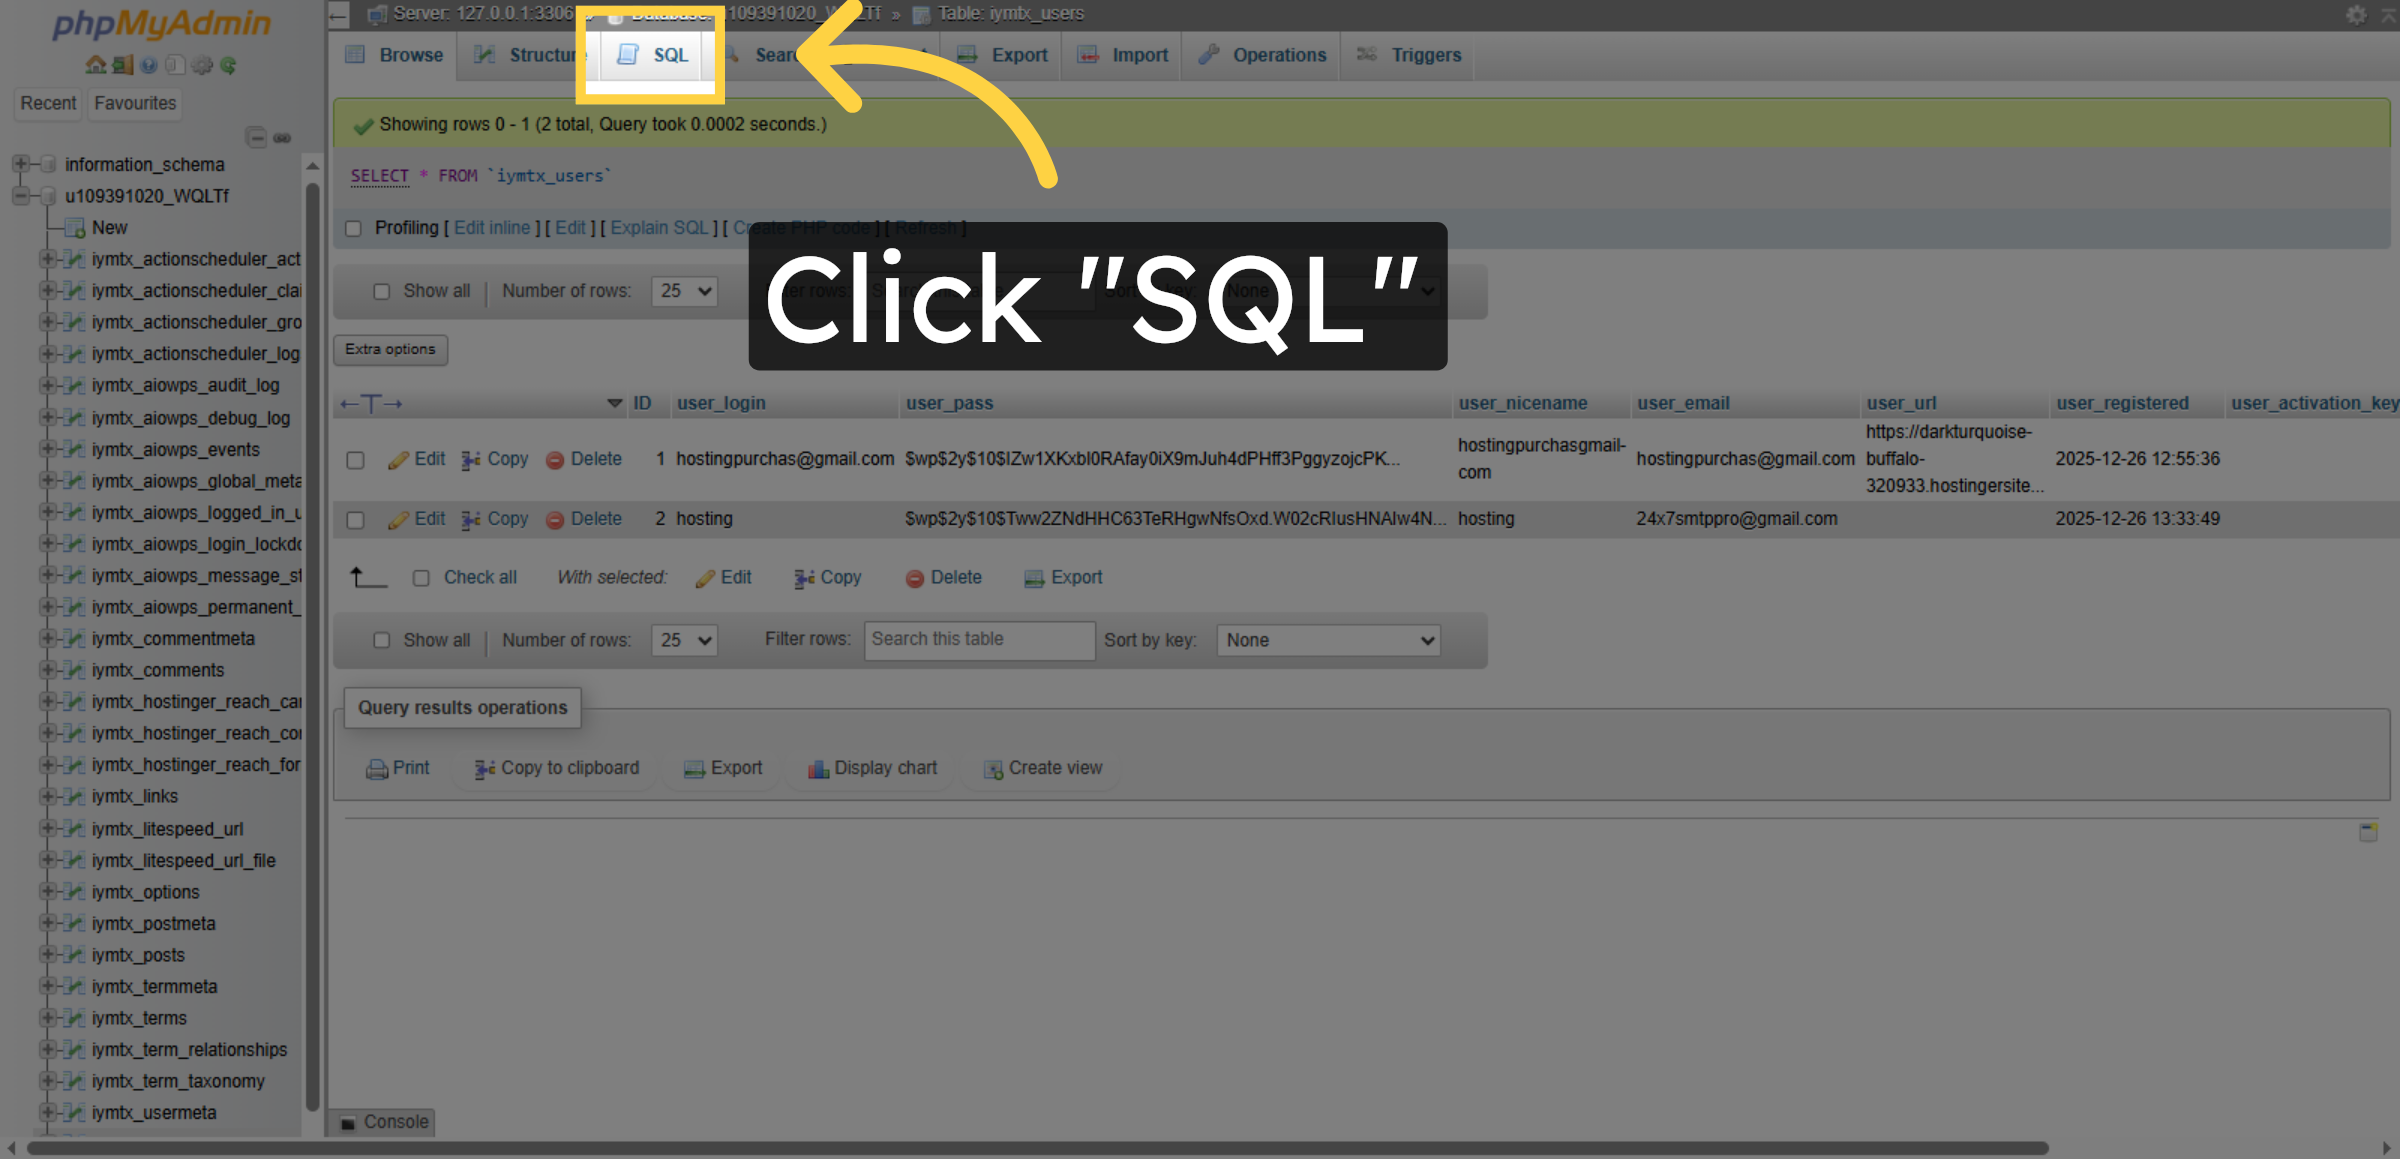Enable the Show all checkbox
The width and height of the screenshot is (2400, 1159).
click(382, 640)
